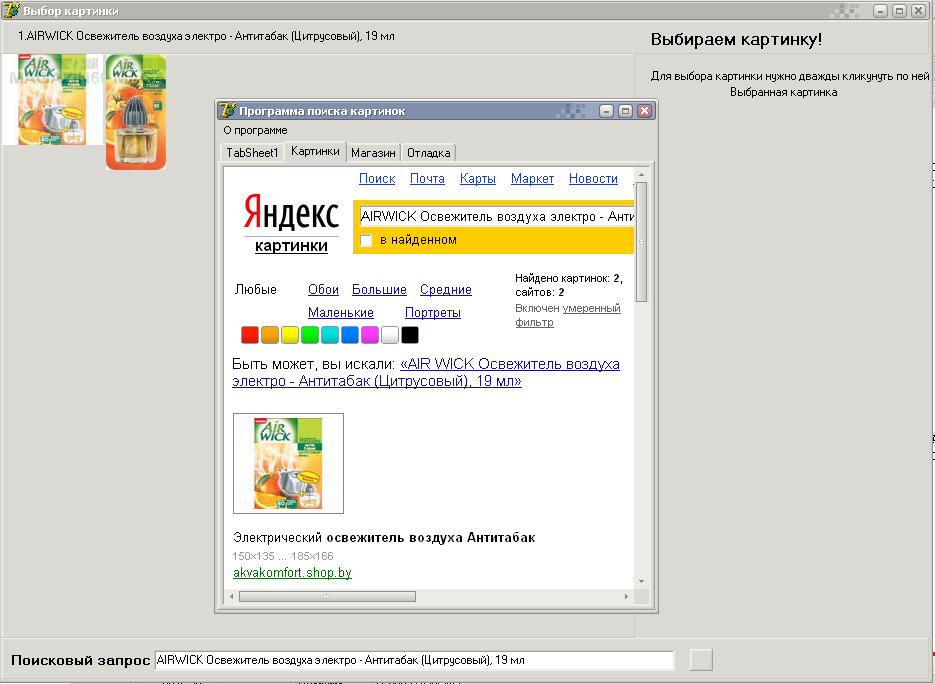935x684 pixels.
Task: Pick the white color filter swatch
Action: [x=390, y=335]
